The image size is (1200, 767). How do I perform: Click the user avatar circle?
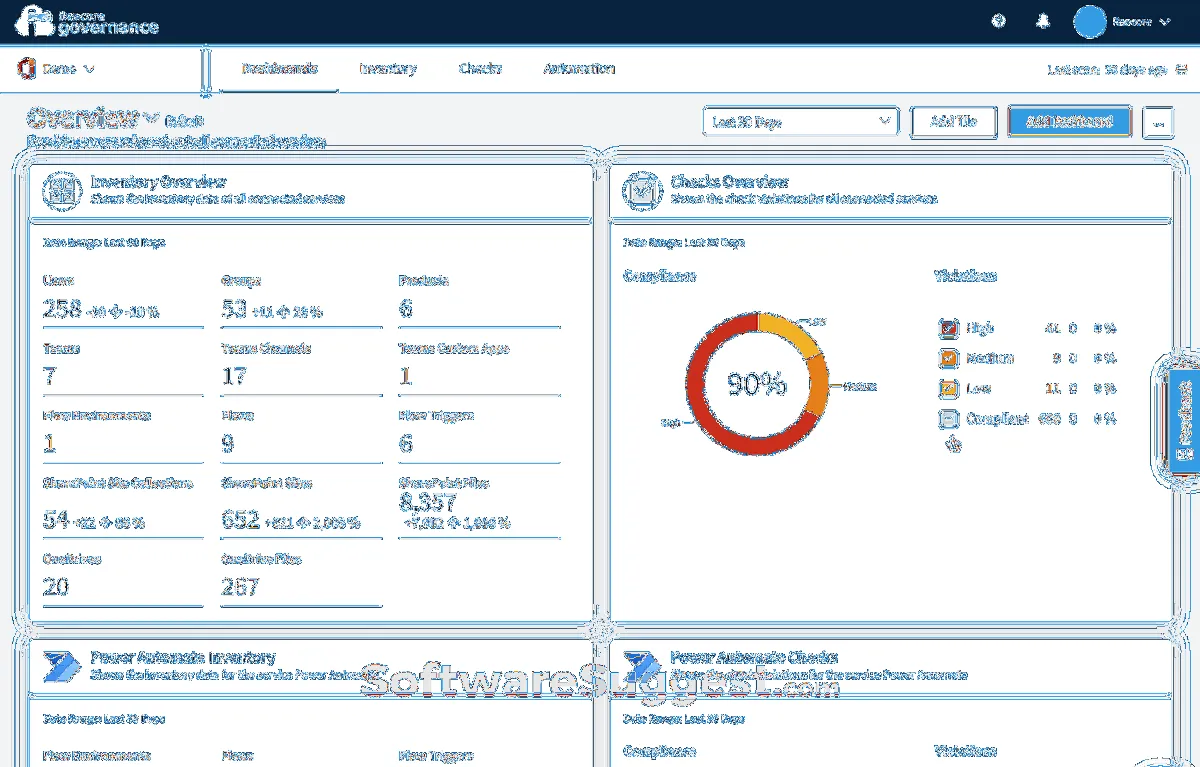1089,22
